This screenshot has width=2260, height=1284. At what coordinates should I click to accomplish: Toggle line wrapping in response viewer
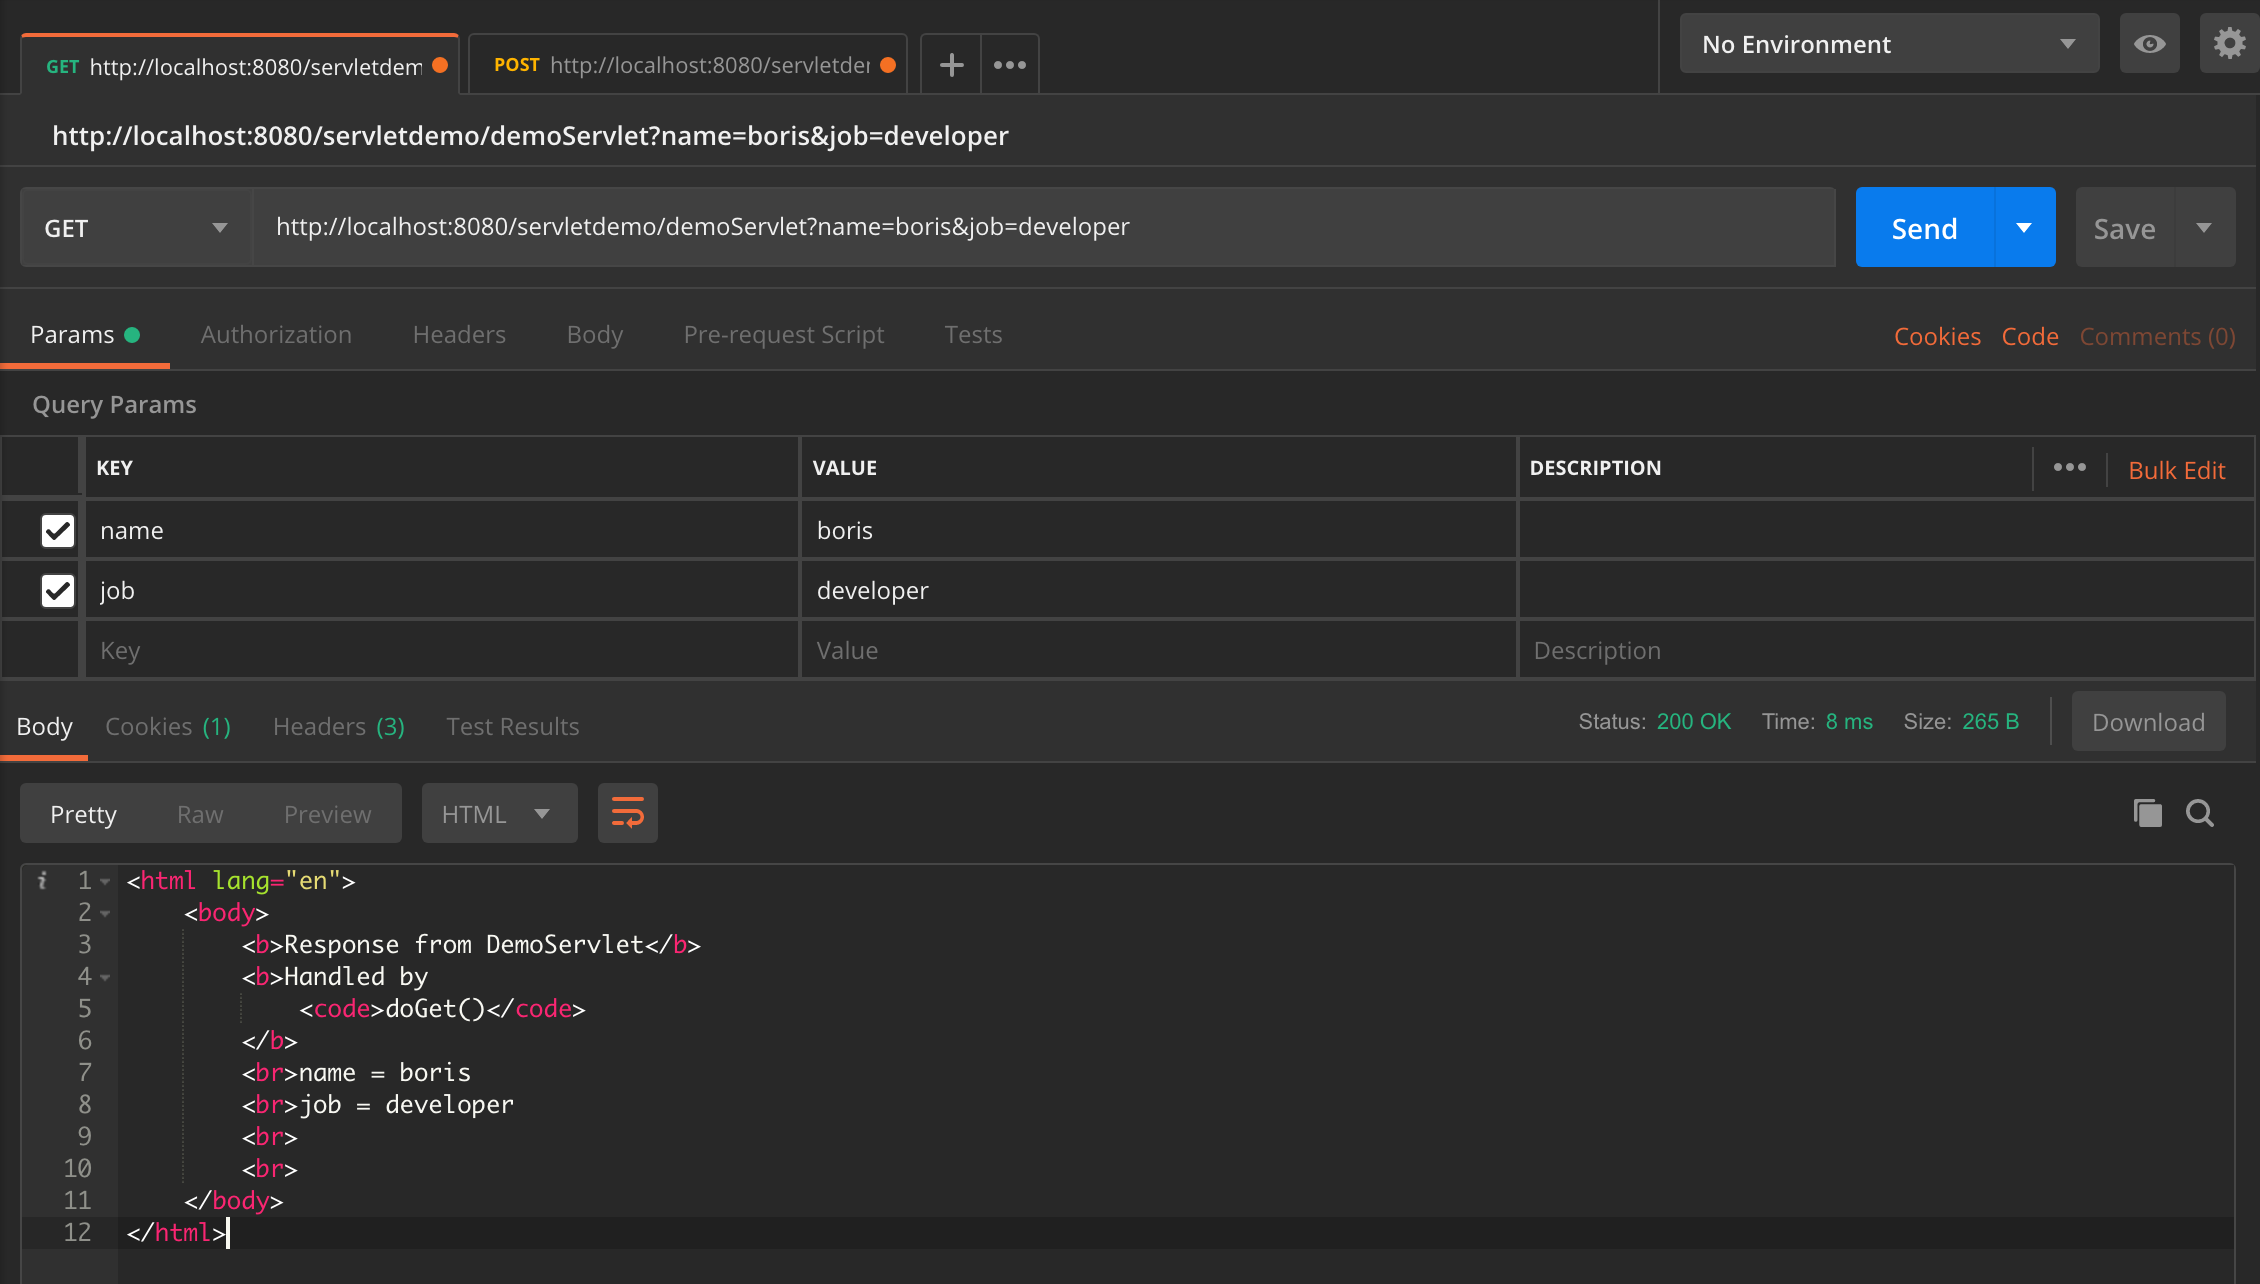627,813
